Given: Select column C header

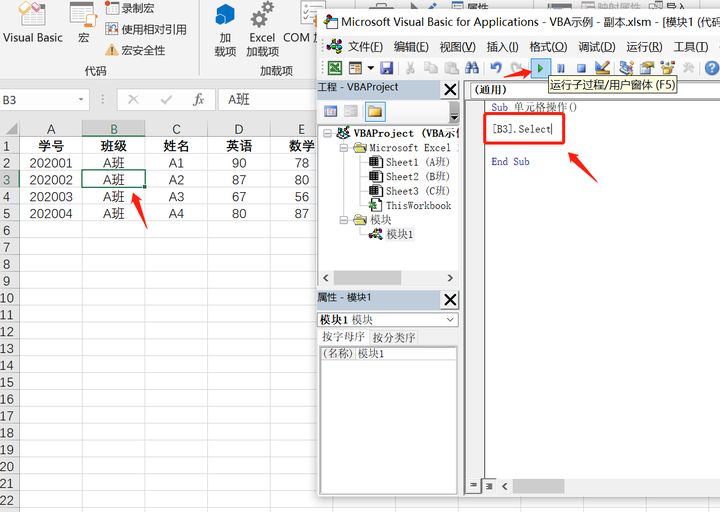Looking at the screenshot, I should click(176, 129).
